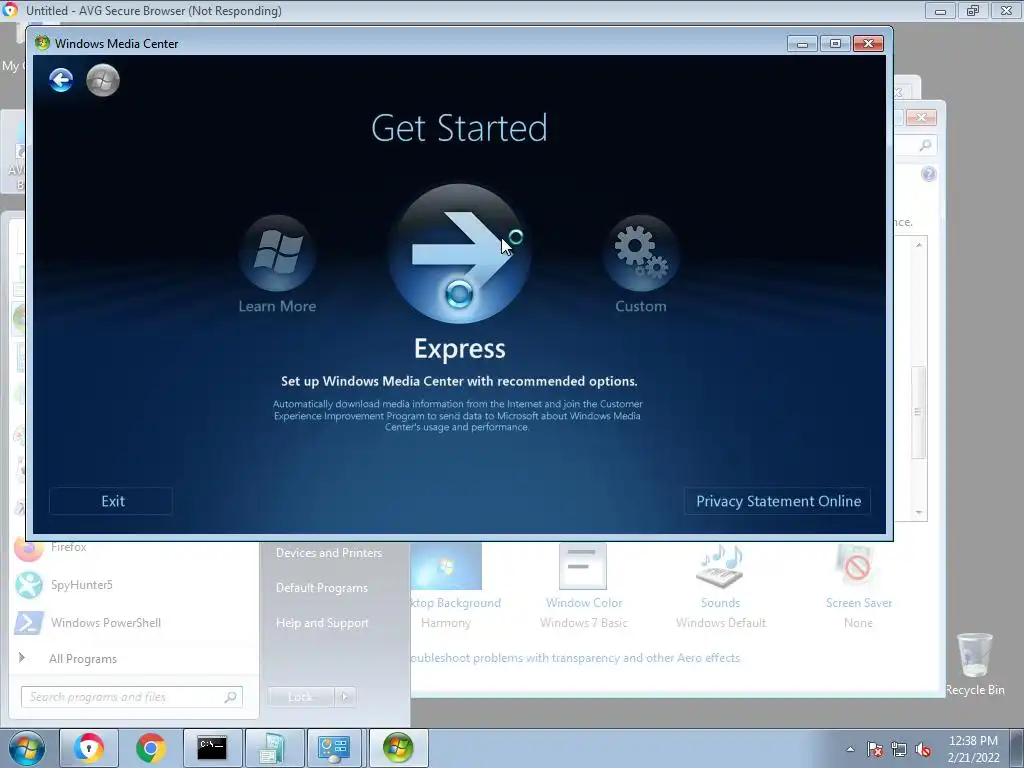Open Help and Support in the Start menu
Image resolution: width=1024 pixels, height=768 pixels.
pyautogui.click(x=322, y=623)
